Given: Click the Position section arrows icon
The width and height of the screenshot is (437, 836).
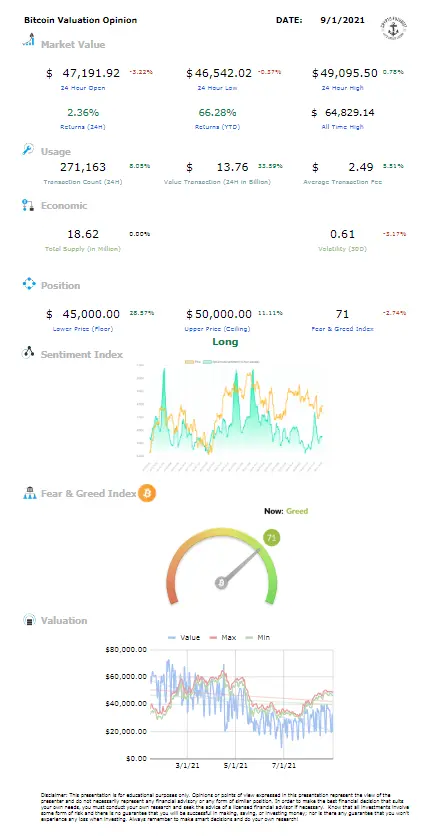Looking at the screenshot, I should [28, 284].
